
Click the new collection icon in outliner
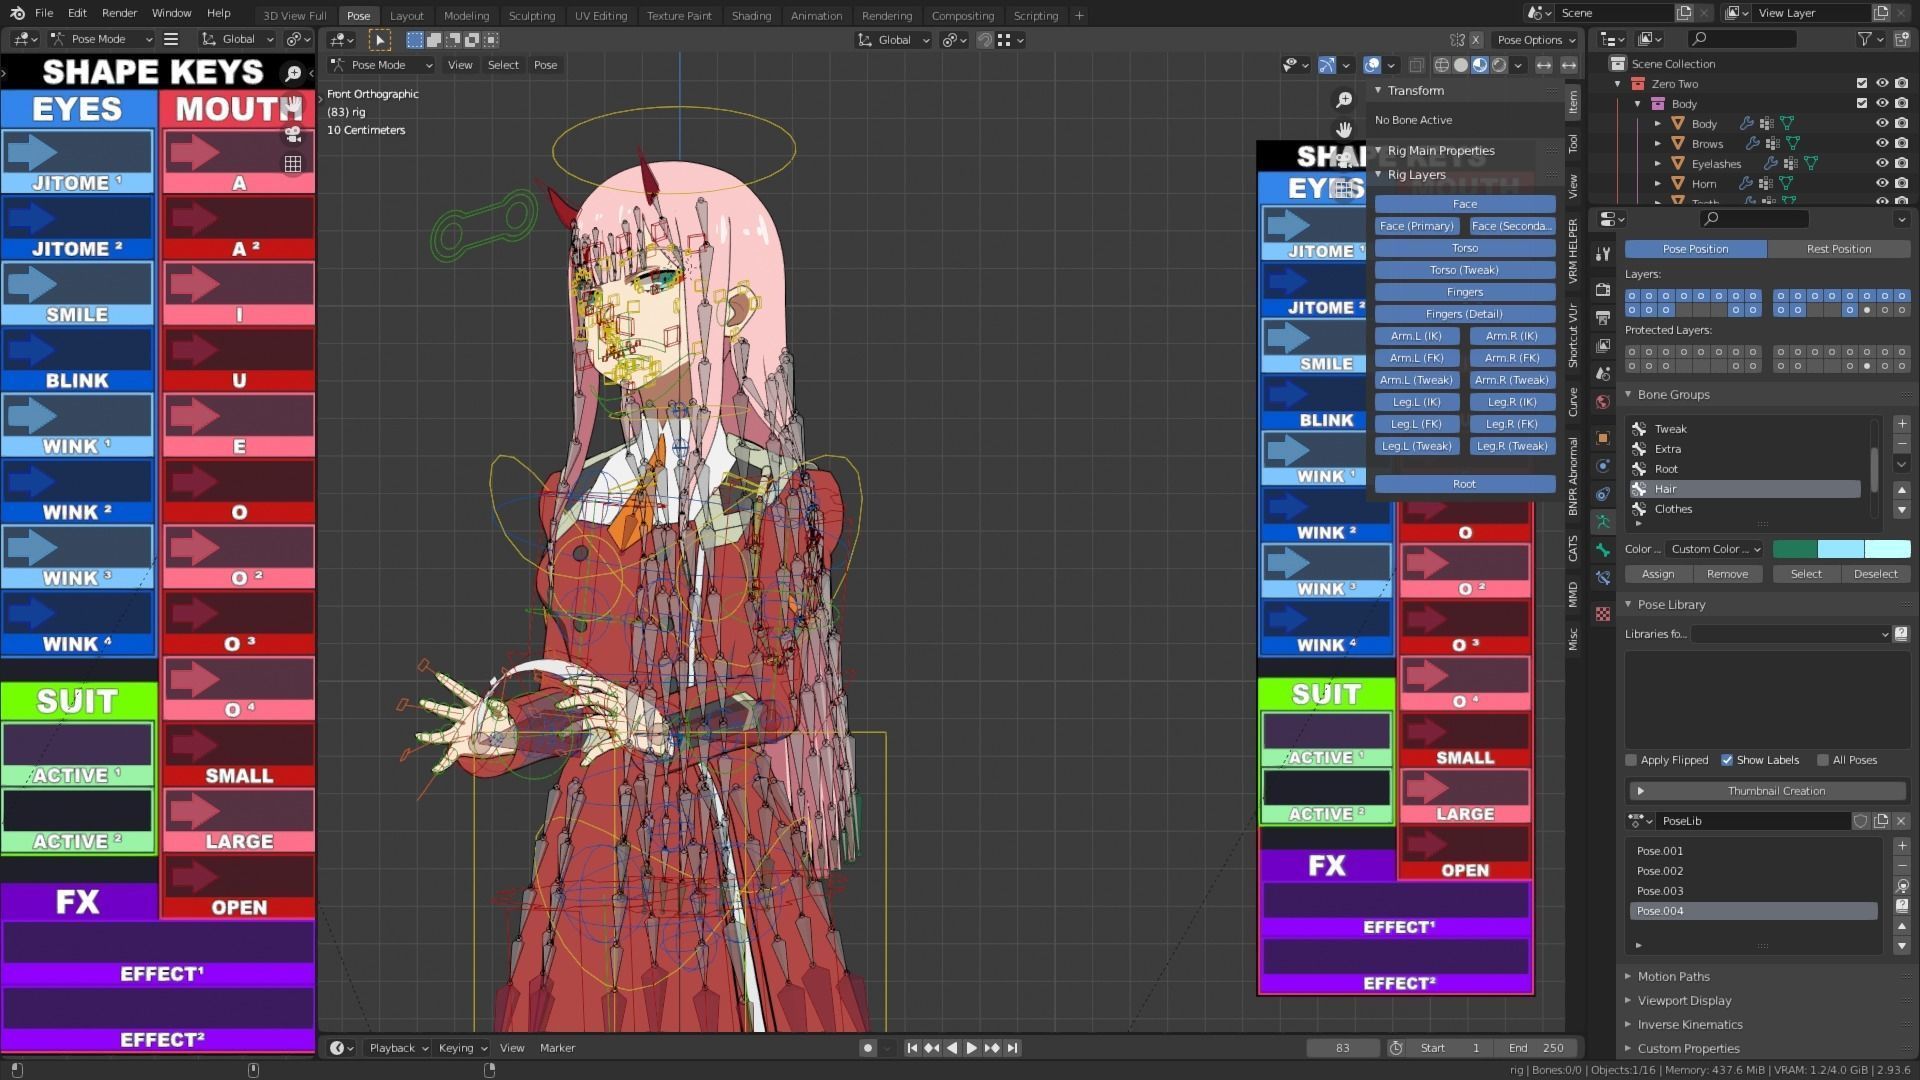coord(1901,39)
